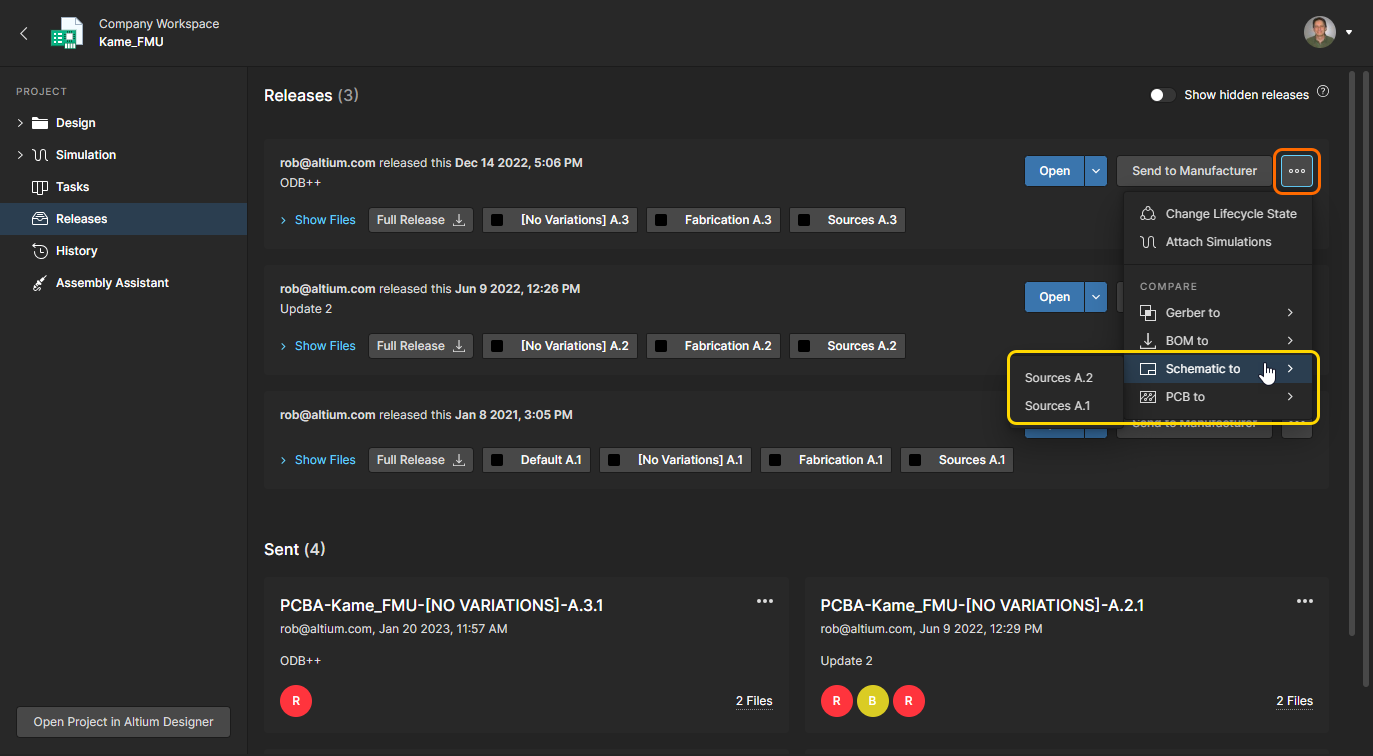Screen dimensions: 1373x756
Task: Go back using the left arrow
Action: (x=24, y=33)
